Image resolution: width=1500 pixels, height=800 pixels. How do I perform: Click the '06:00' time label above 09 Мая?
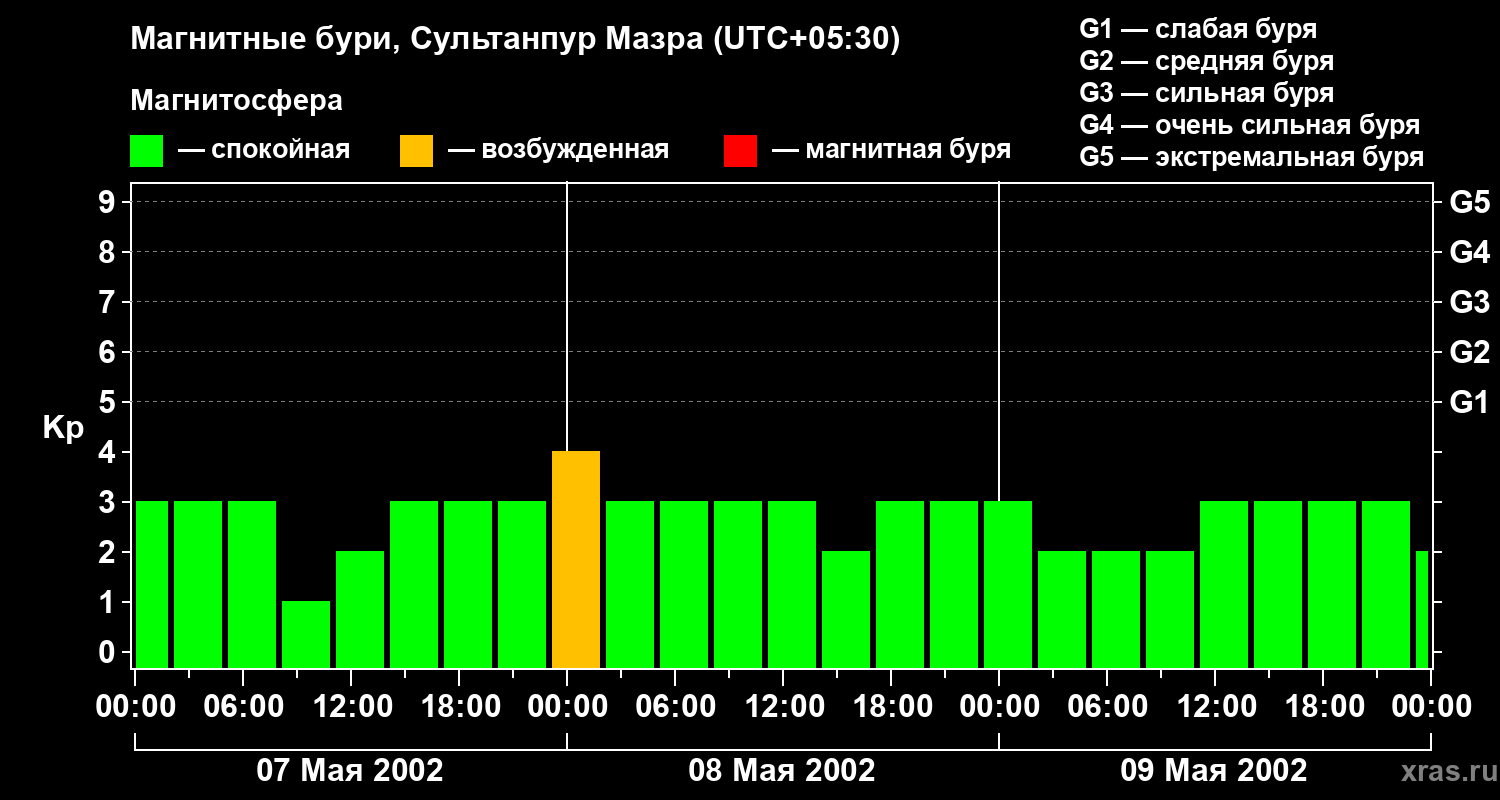click(1107, 706)
